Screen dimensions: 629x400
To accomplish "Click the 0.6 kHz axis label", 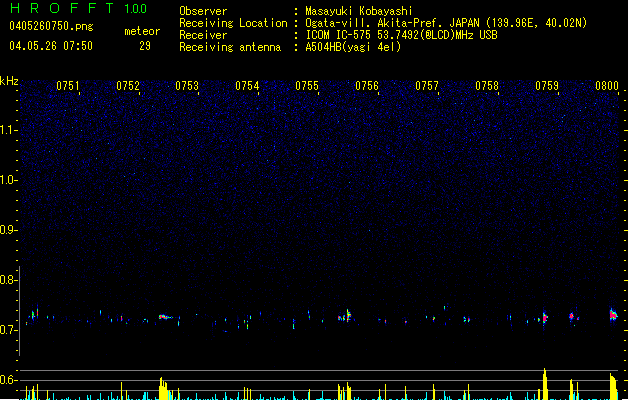I will 9,380.
